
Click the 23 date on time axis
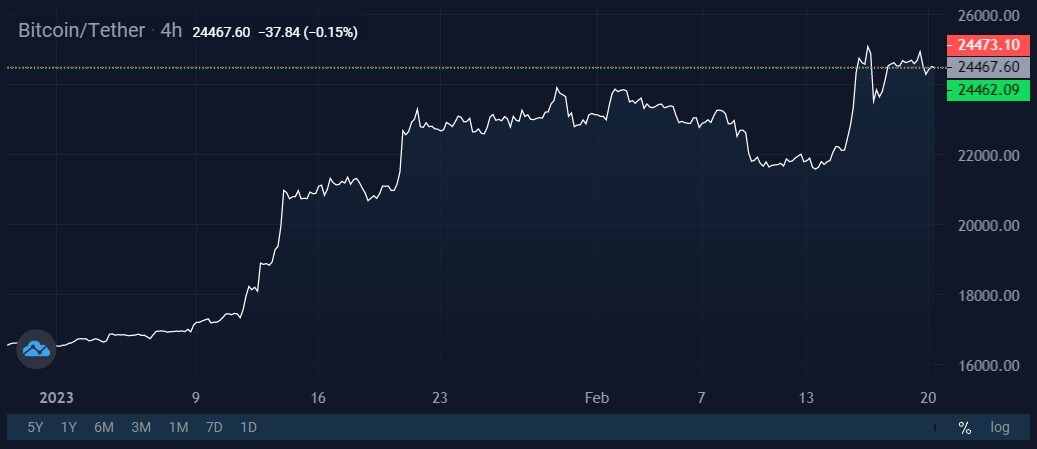tap(440, 398)
